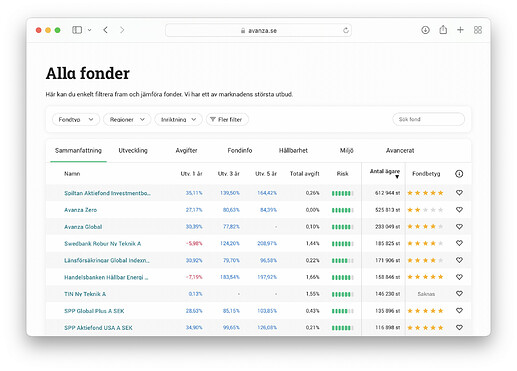The image size is (517, 371).
Task: Open the Safari downloads icon
Action: [x=425, y=30]
